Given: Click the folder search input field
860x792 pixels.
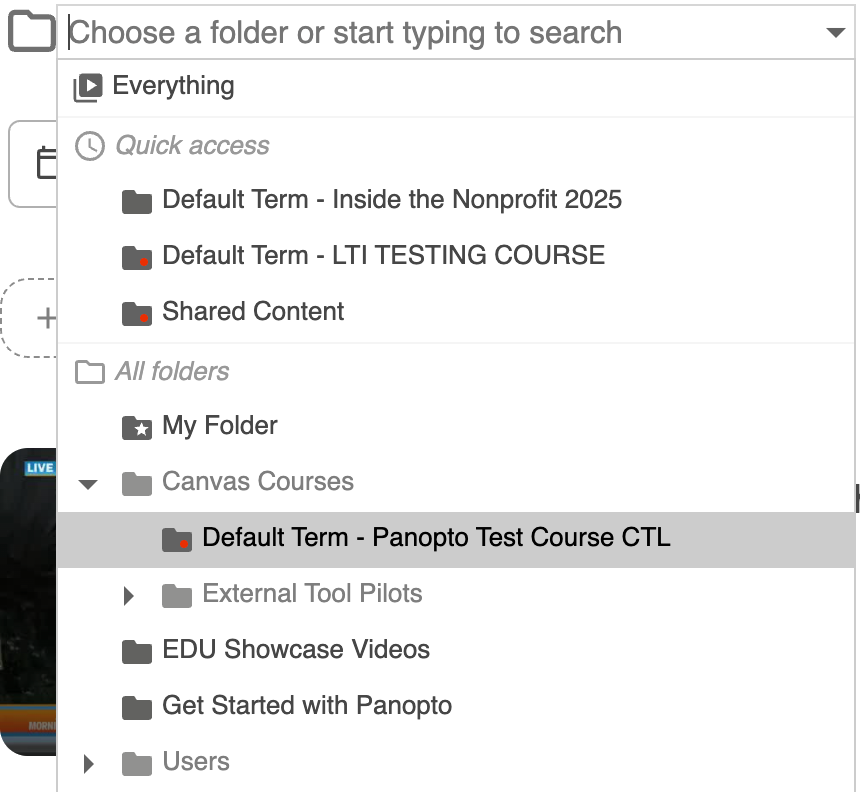Looking at the screenshot, I should click(440, 33).
